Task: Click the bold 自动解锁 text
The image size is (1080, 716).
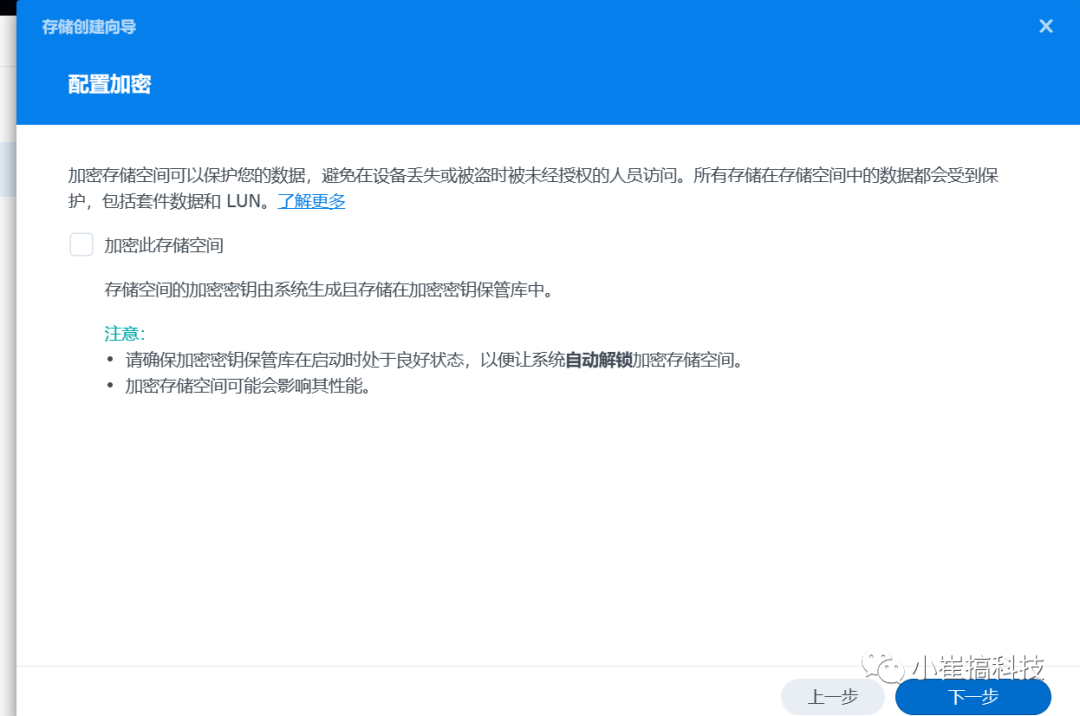Action: click(599, 360)
